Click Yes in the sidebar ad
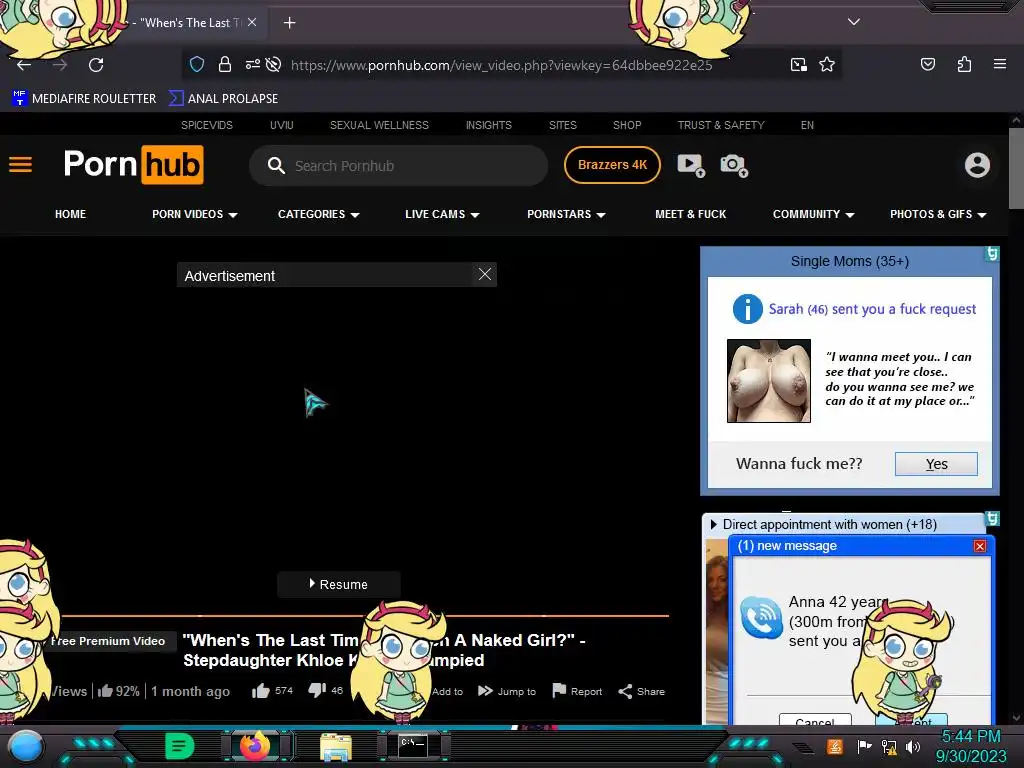This screenshot has height=768, width=1024. 936,464
